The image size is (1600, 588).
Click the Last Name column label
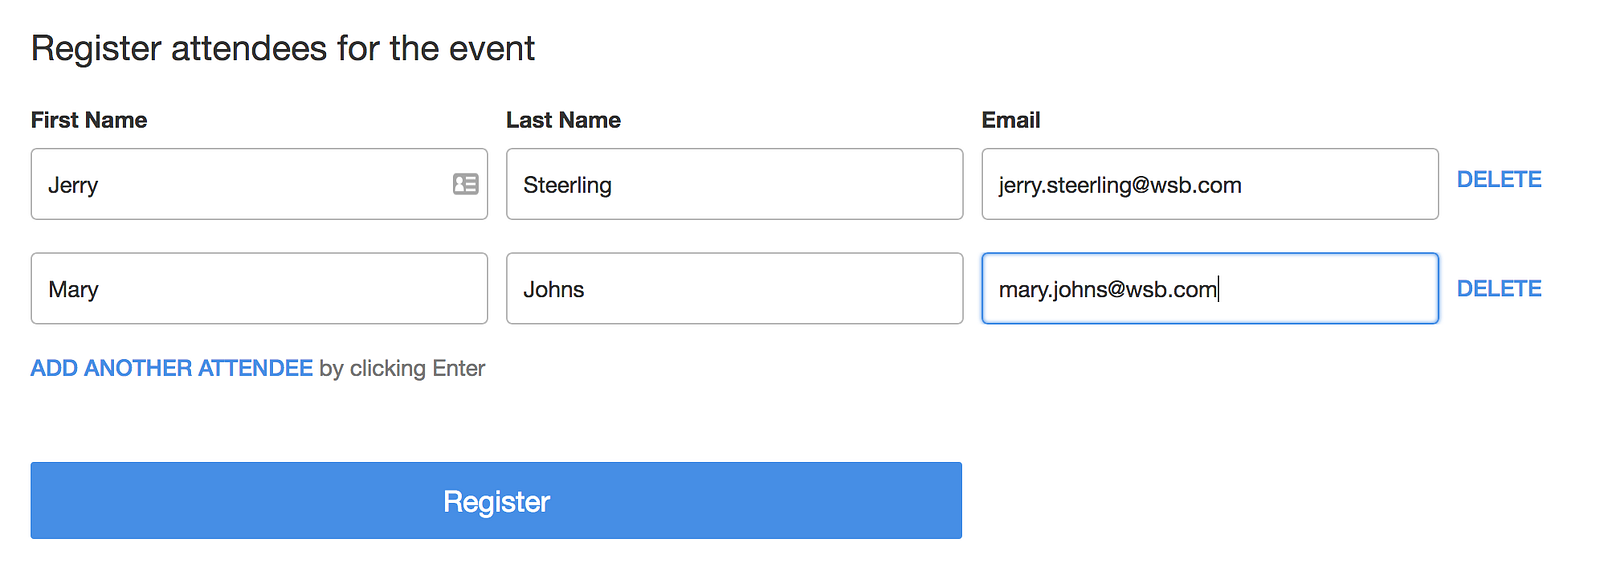point(563,121)
